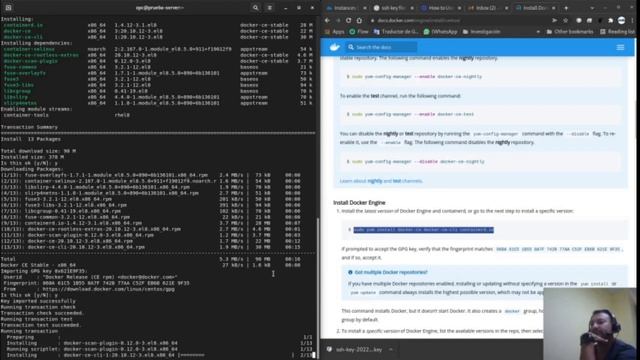Click the lock icon in address bar
640x360 pixels.
tap(372, 20)
